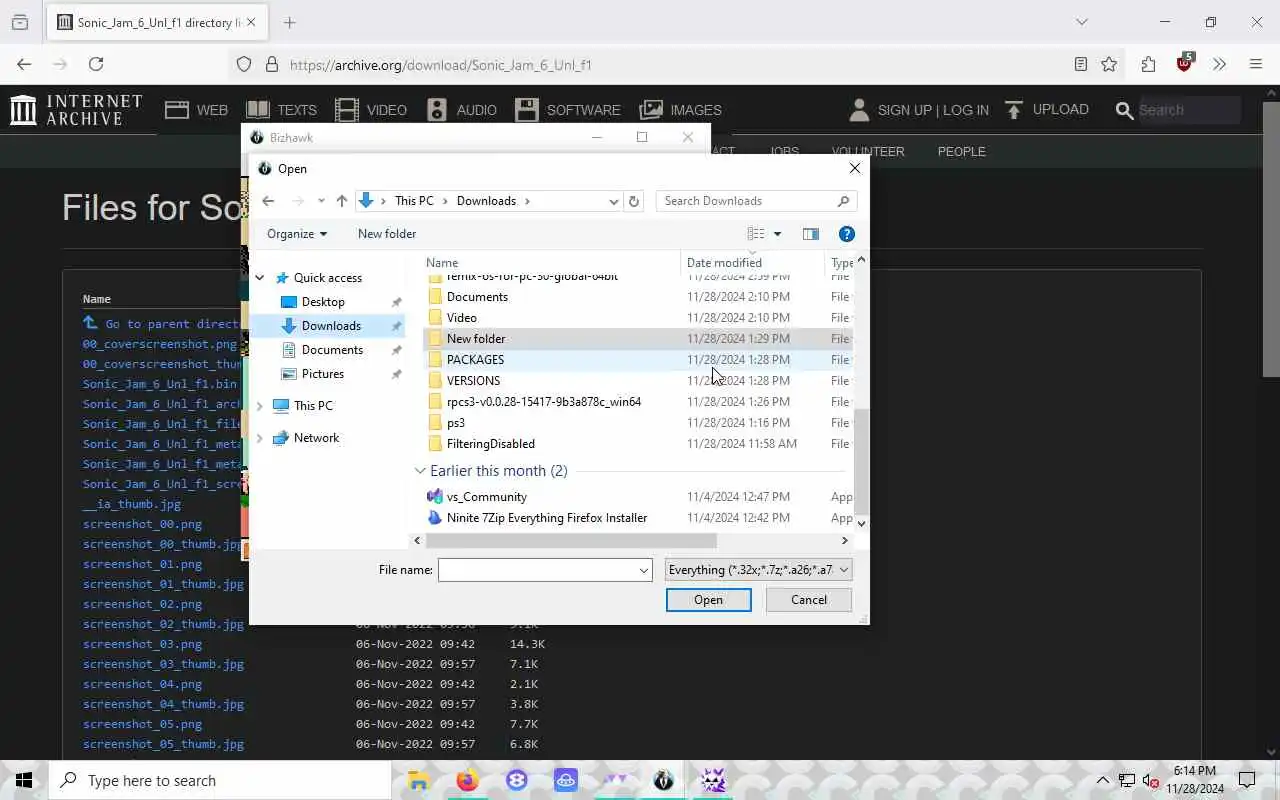Click the Internet Archive search magnifier

coord(1124,110)
